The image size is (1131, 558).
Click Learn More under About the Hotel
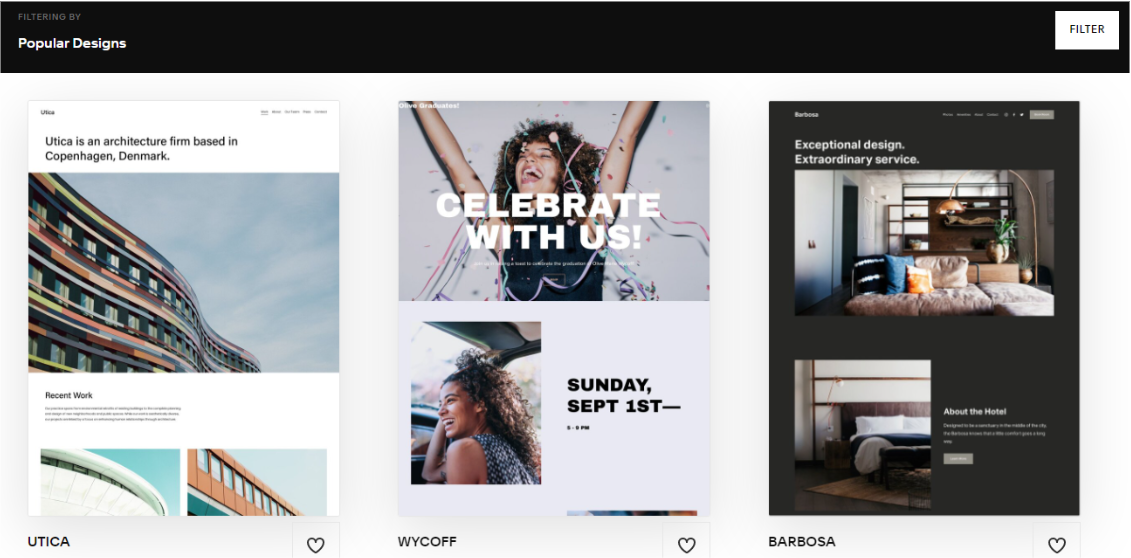pos(958,459)
